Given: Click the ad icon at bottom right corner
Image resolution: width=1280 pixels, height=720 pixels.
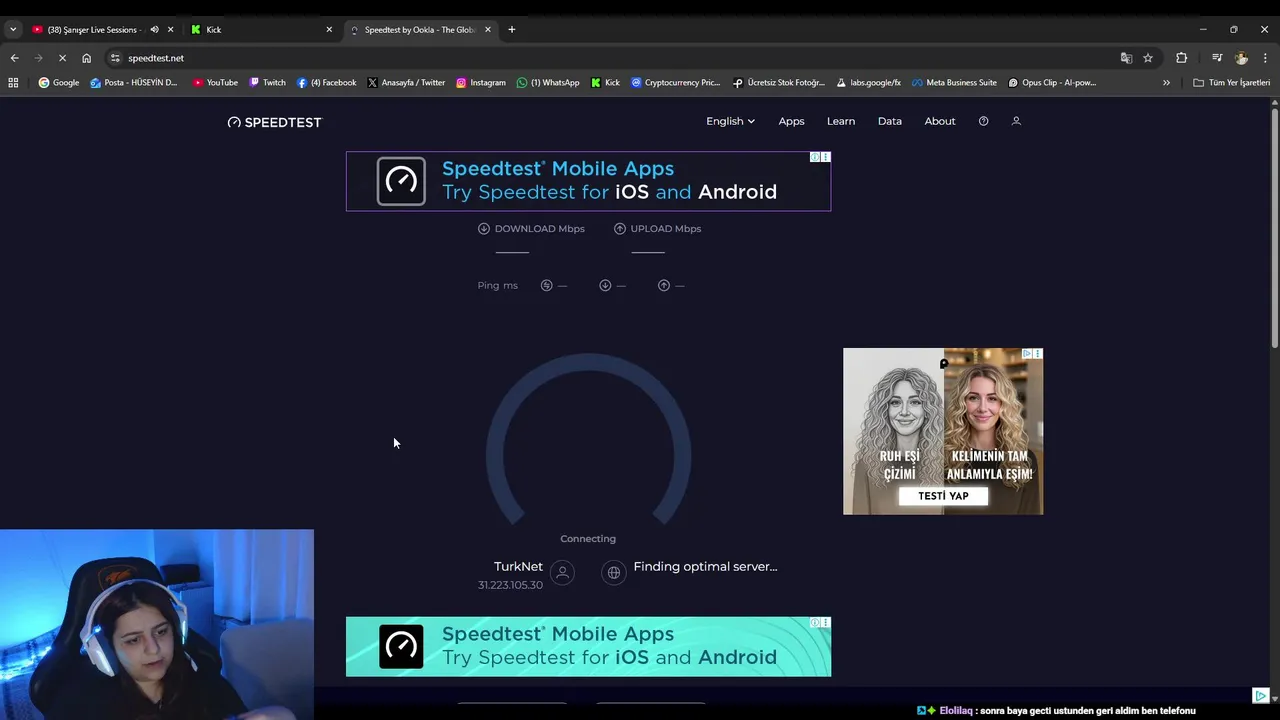Looking at the screenshot, I should click(x=1260, y=696).
